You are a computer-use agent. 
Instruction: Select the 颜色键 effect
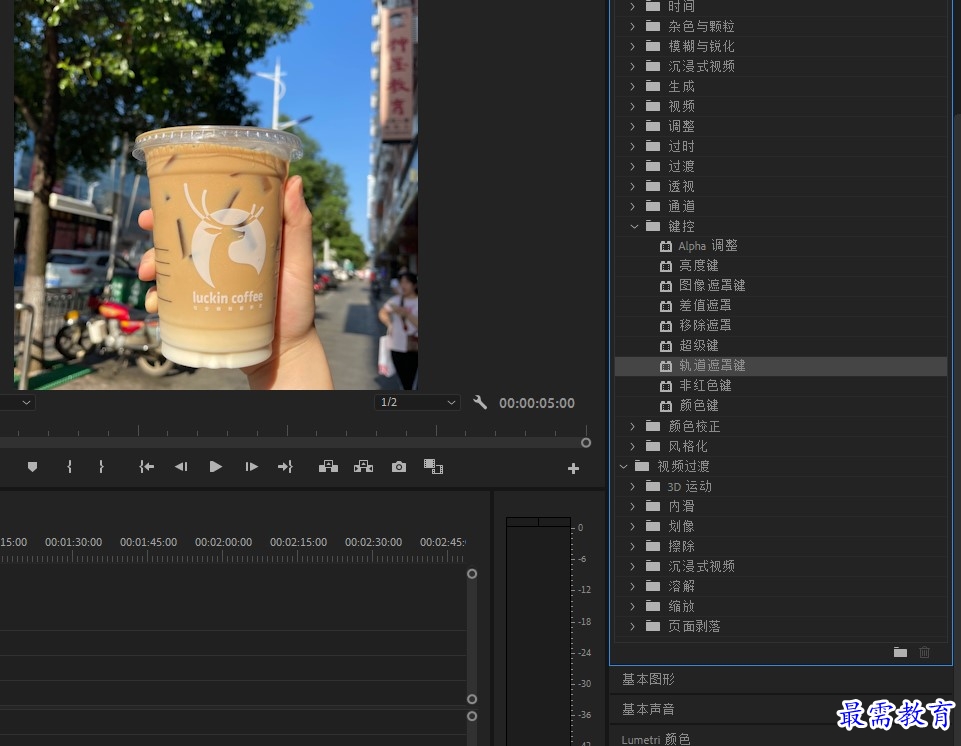[x=699, y=406]
